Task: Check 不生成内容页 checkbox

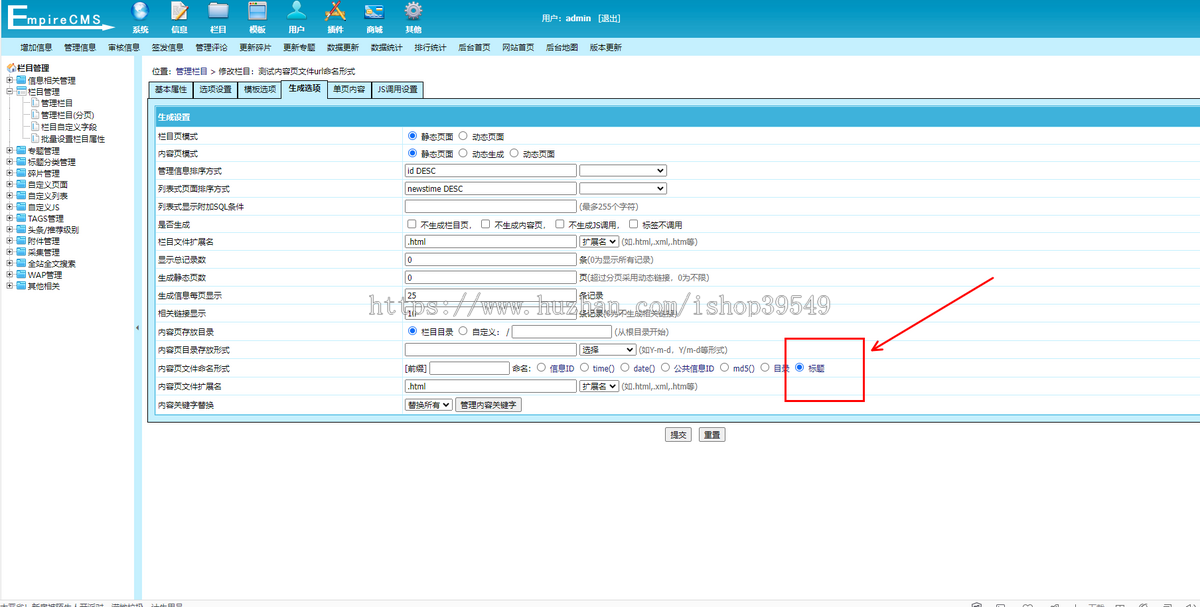Action: (x=486, y=224)
